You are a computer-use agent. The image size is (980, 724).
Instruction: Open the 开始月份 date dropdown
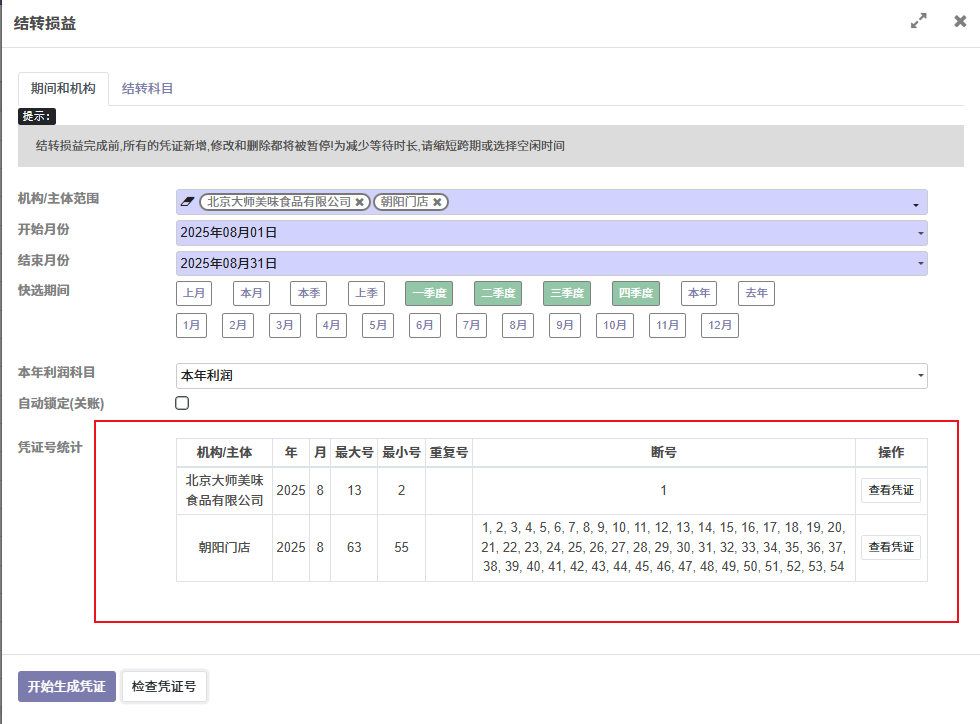[920, 233]
